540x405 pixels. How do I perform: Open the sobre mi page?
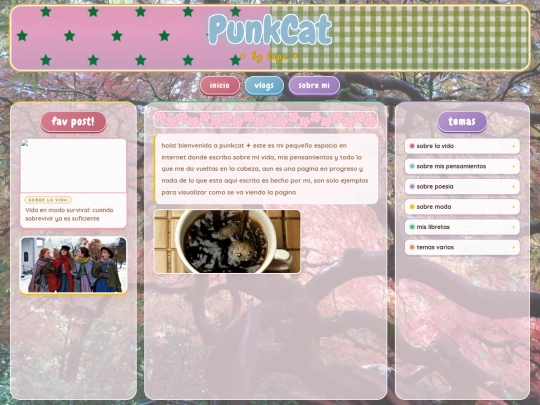(314, 85)
